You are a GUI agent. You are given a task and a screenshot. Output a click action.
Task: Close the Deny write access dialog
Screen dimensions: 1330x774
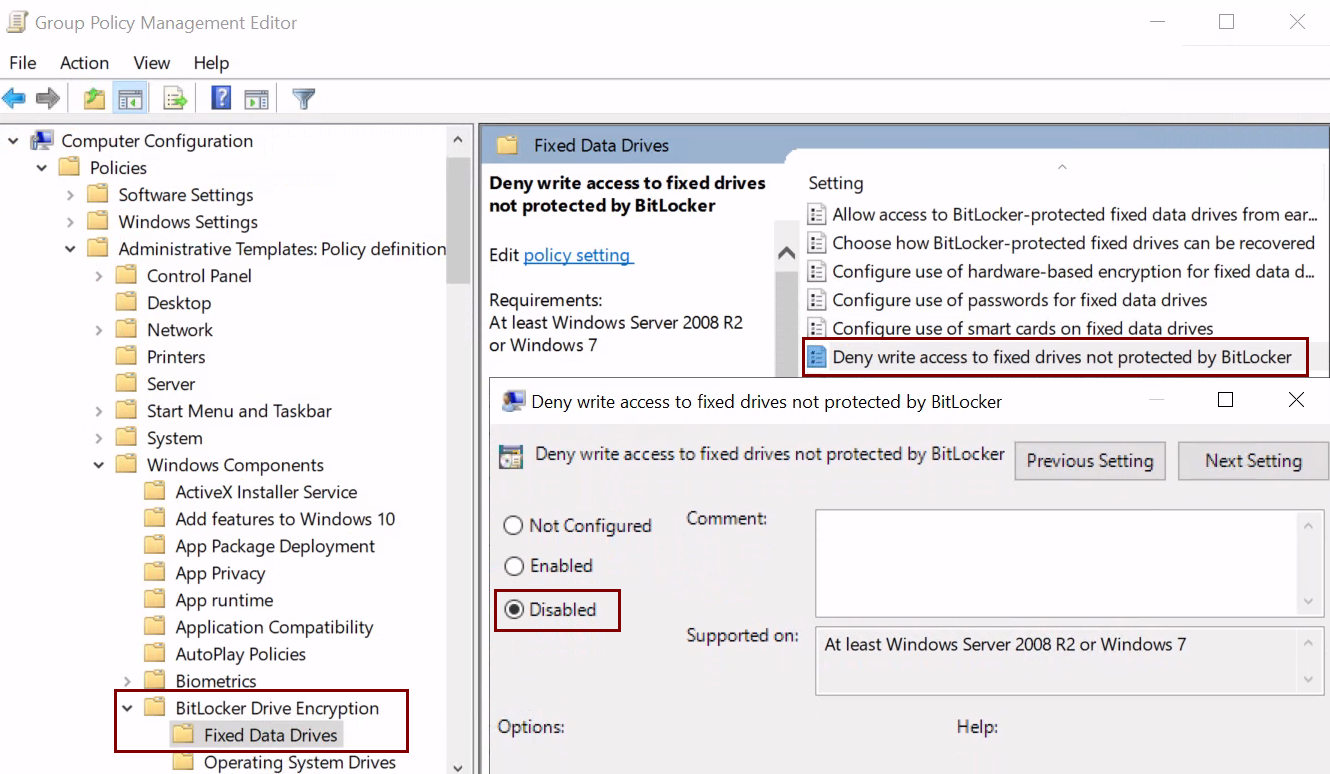[1296, 400]
